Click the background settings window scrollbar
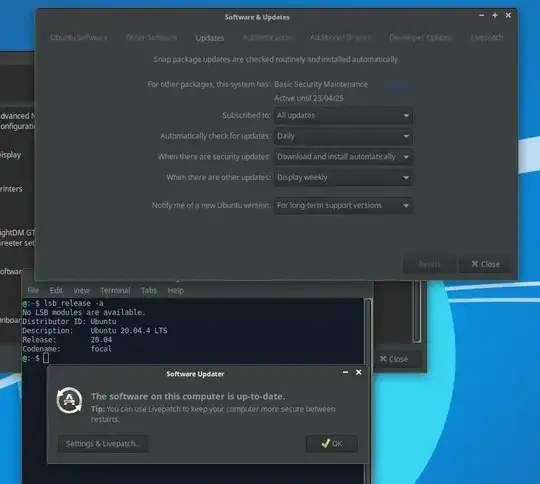The width and height of the screenshot is (540, 484). click(x=417, y=312)
